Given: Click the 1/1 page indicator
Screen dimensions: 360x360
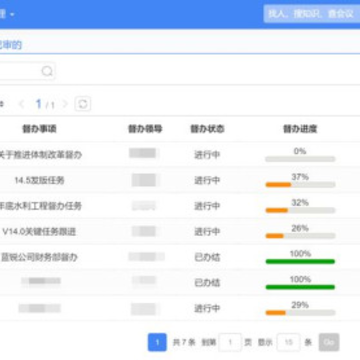Looking at the screenshot, I should [45, 105].
